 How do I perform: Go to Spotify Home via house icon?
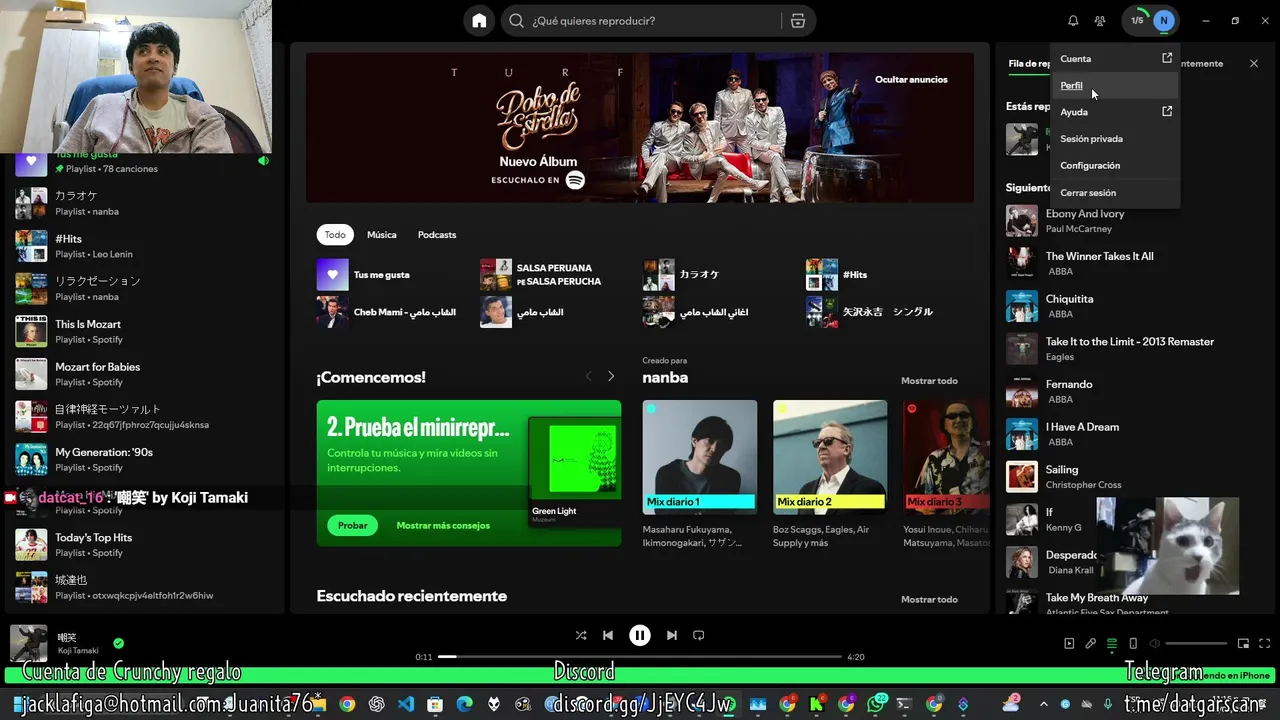click(x=479, y=21)
